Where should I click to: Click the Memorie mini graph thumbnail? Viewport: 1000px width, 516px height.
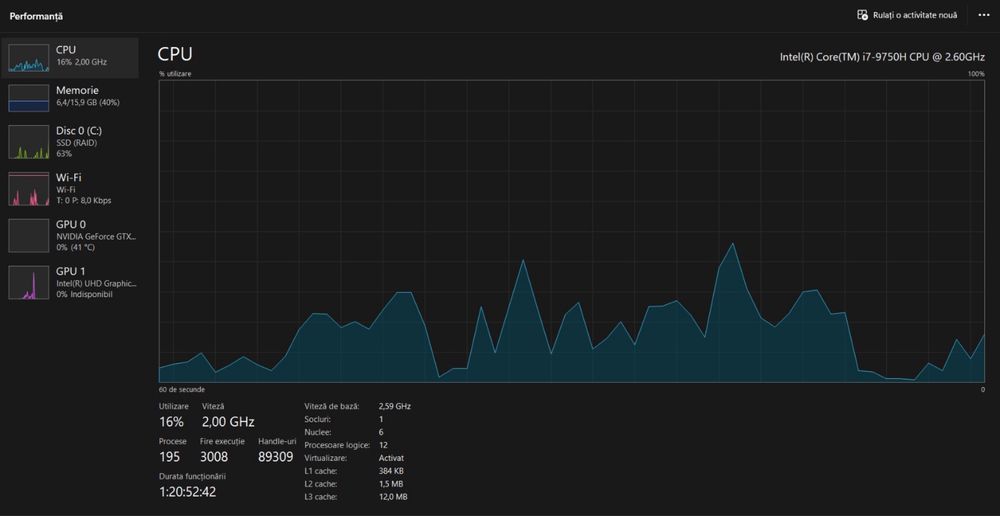coord(29,98)
